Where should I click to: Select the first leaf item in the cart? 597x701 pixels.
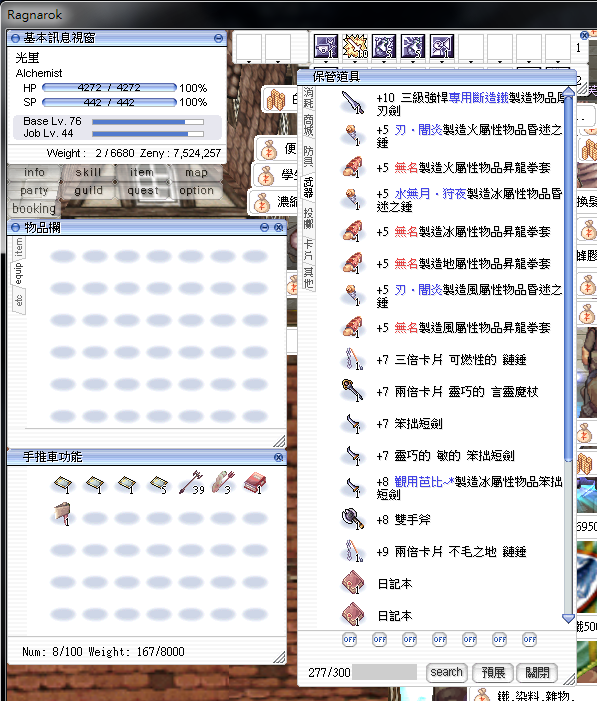tap(63, 484)
